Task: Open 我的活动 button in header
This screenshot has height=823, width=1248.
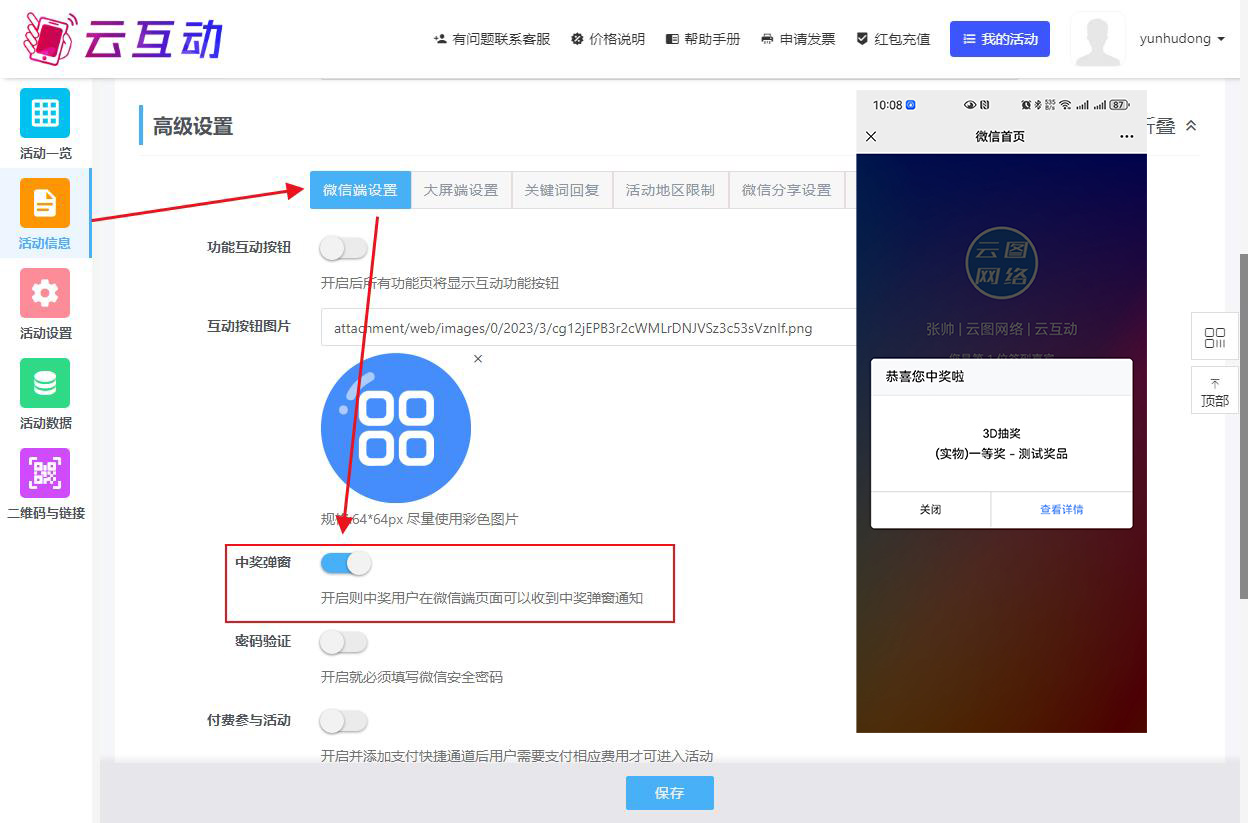Action: tap(999, 39)
